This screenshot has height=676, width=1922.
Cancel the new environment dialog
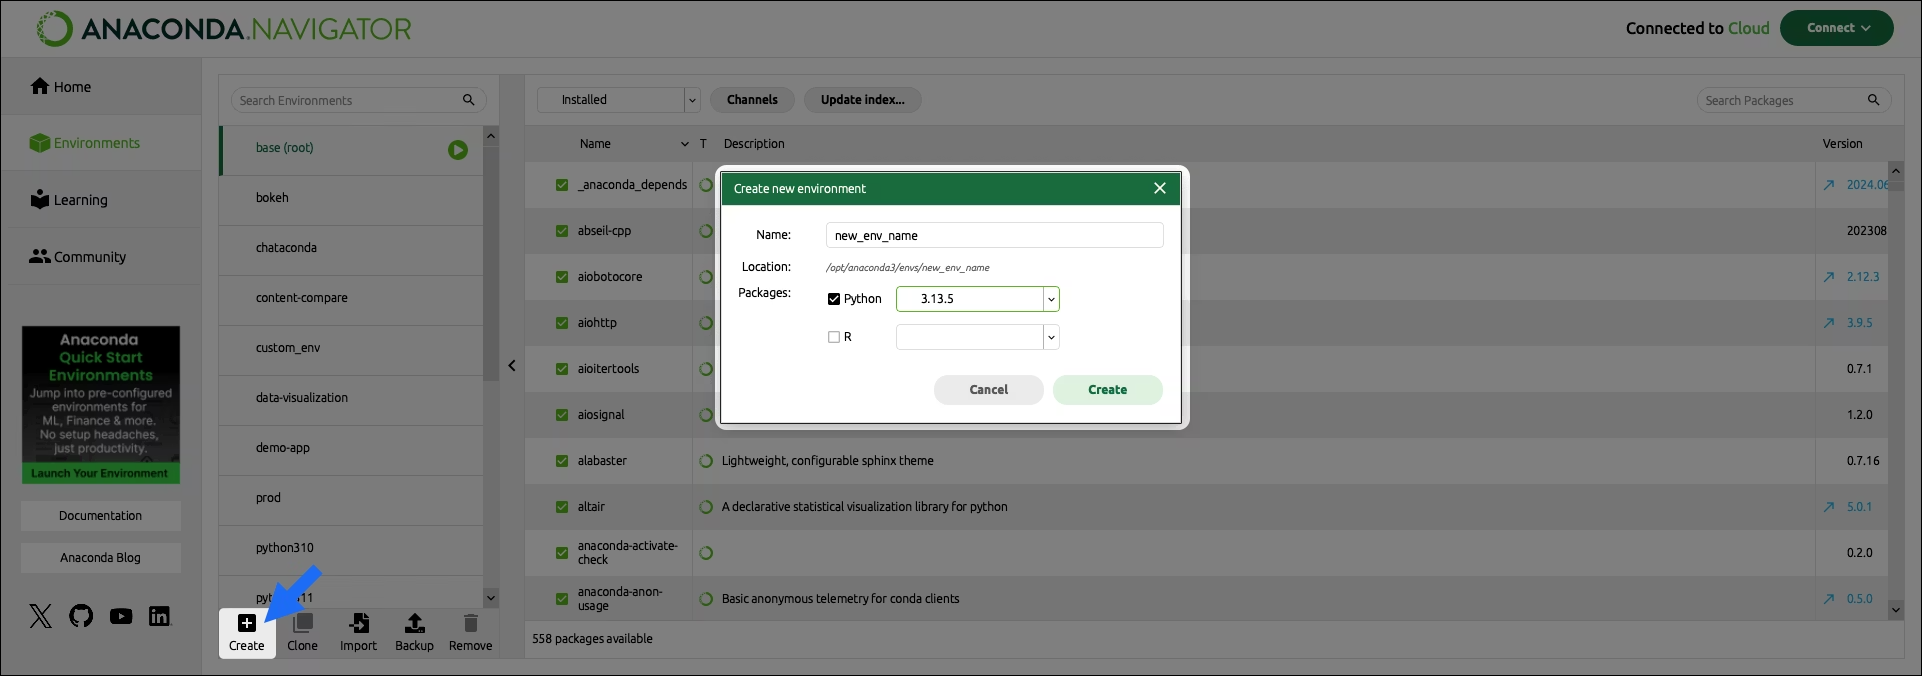(988, 390)
